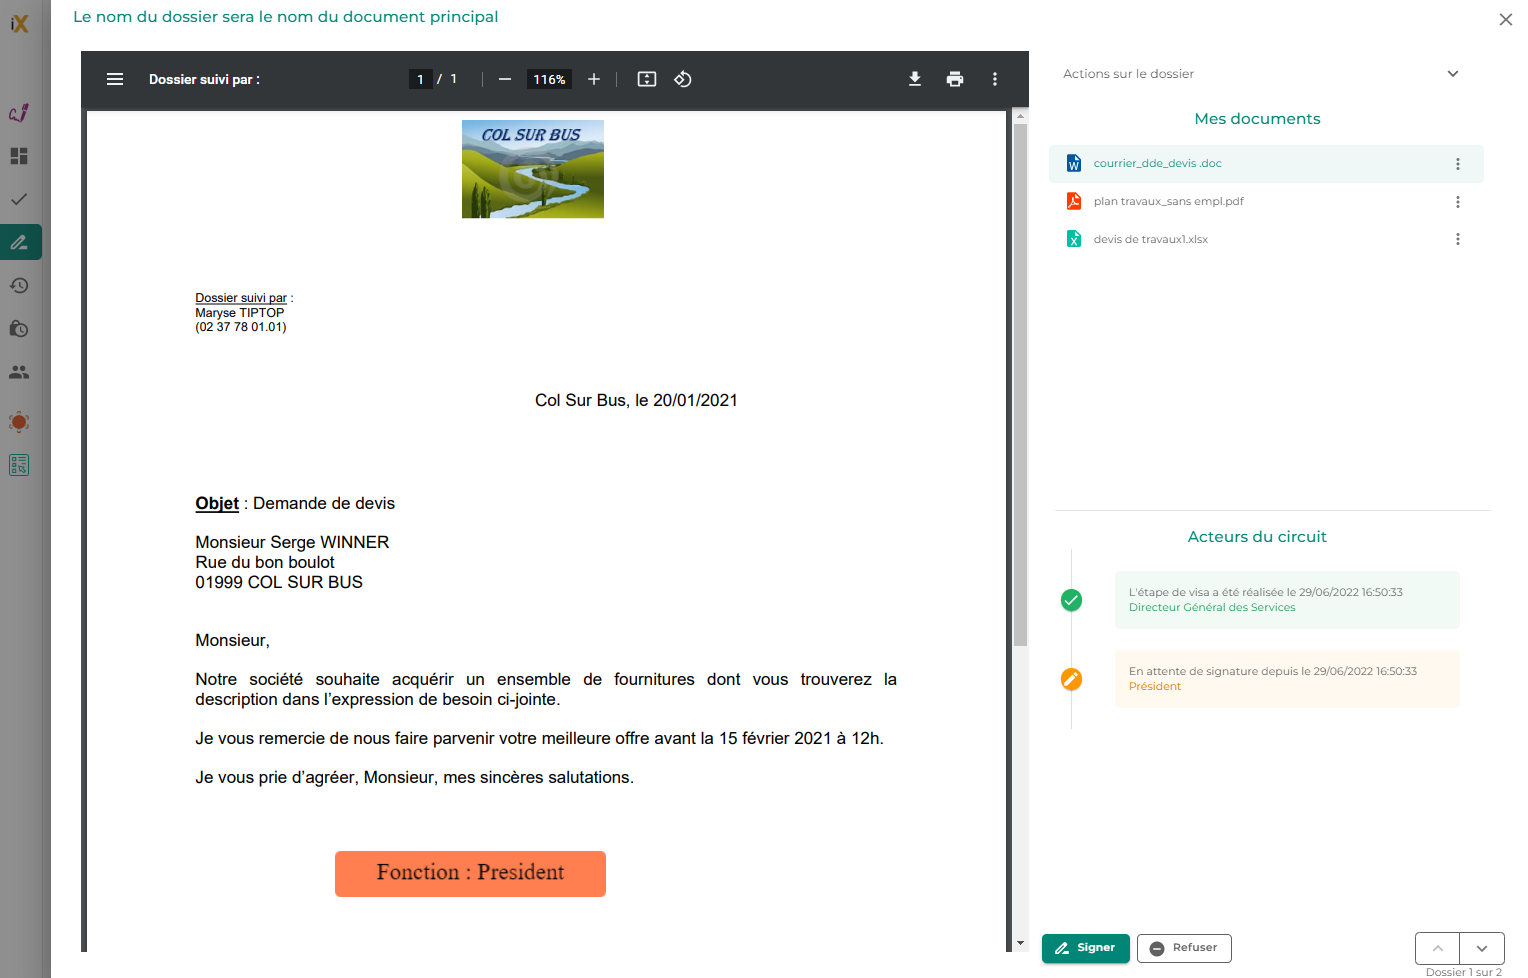Image resolution: width=1528 pixels, height=978 pixels.
Task: Close the dossier dialog
Action: click(1506, 19)
